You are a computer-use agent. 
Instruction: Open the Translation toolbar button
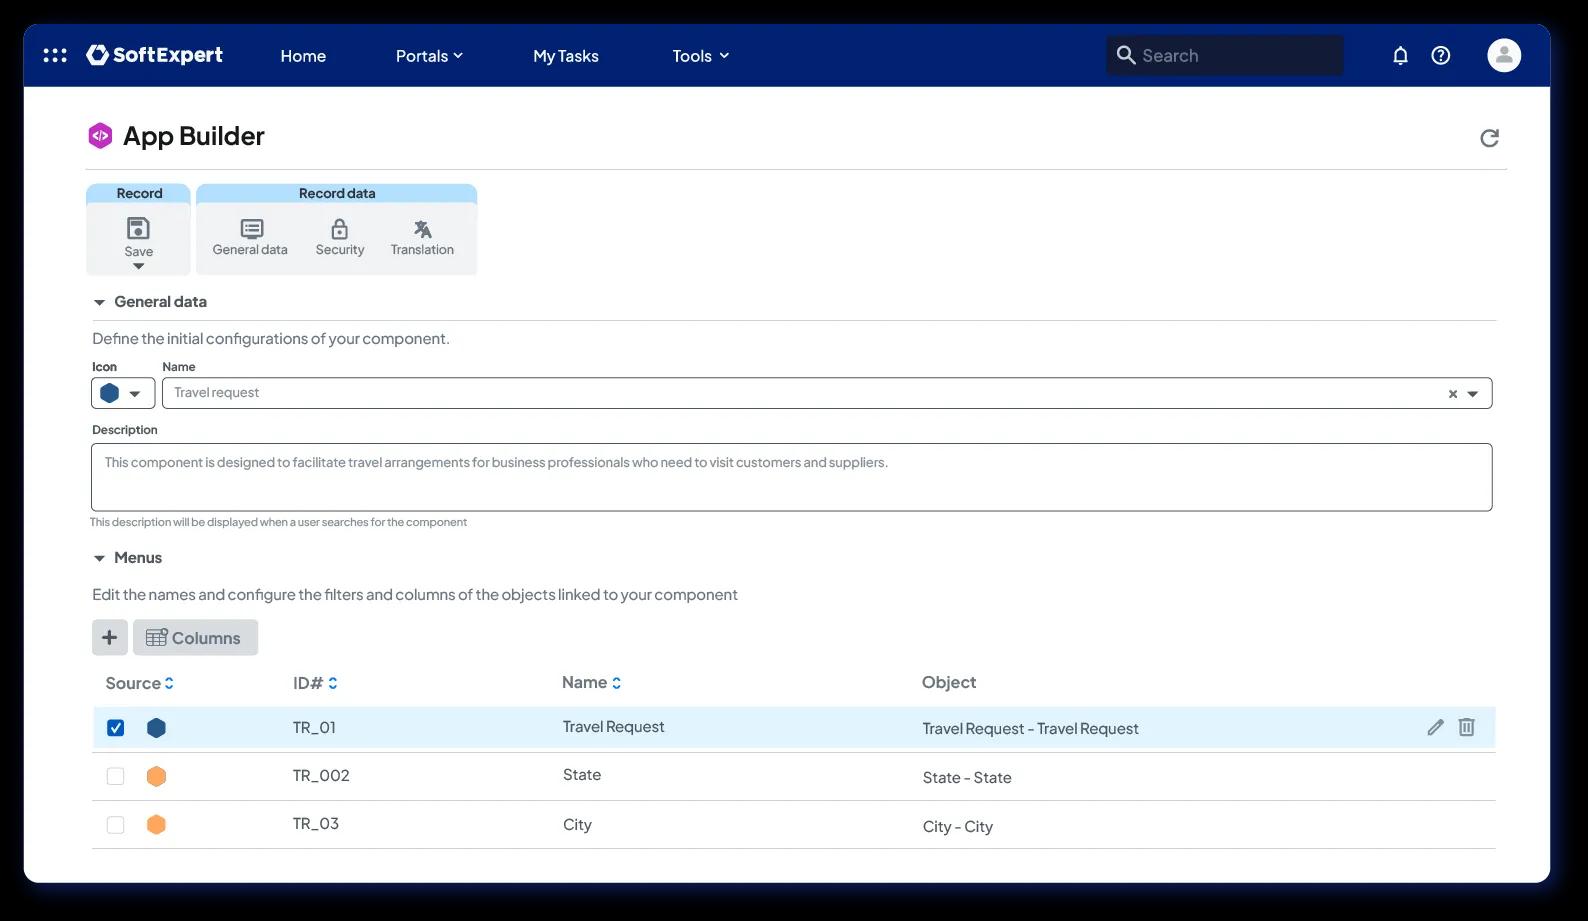tap(422, 238)
